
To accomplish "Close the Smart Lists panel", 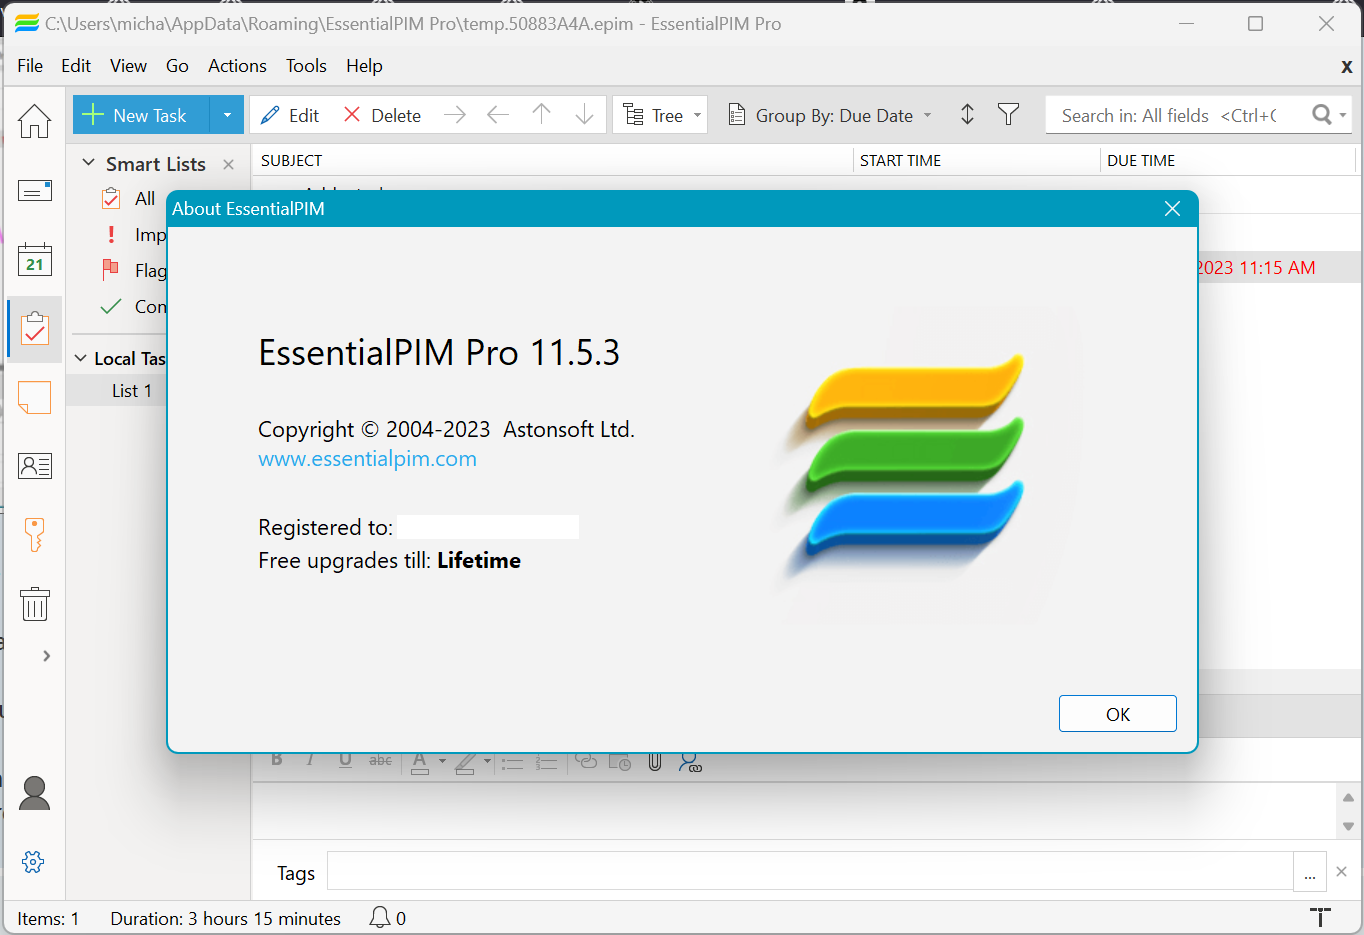I will pyautogui.click(x=229, y=164).
